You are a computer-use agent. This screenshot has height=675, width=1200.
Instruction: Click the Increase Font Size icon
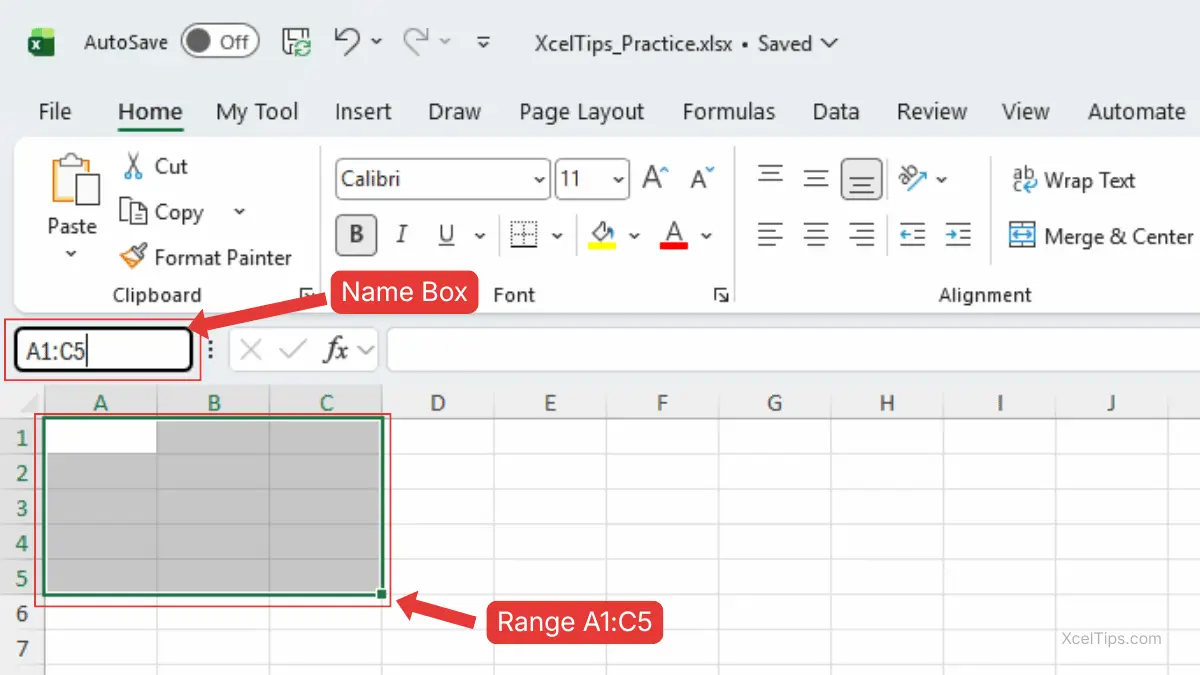click(x=655, y=179)
